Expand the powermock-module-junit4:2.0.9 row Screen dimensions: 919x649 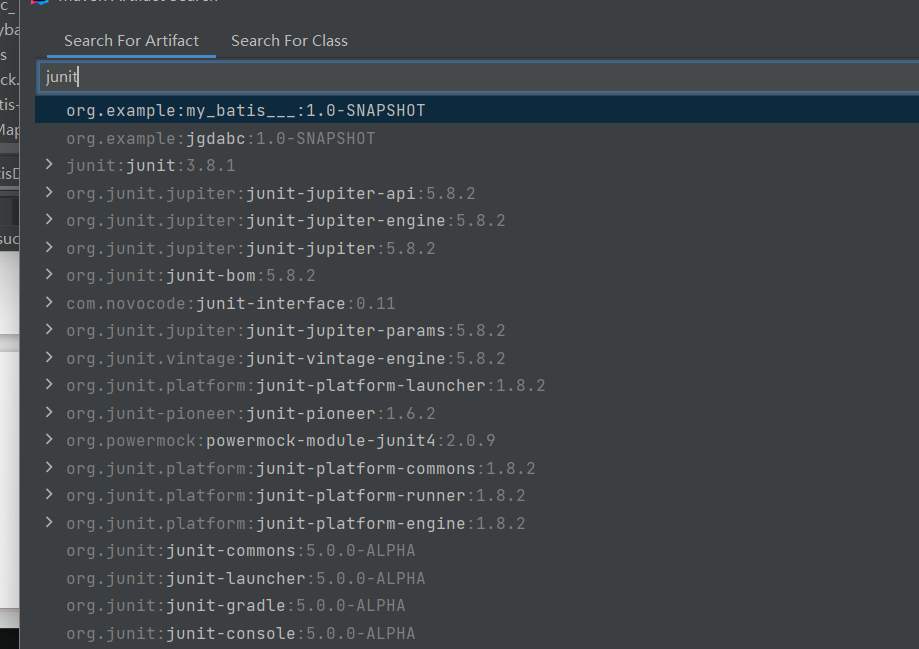[x=49, y=440]
